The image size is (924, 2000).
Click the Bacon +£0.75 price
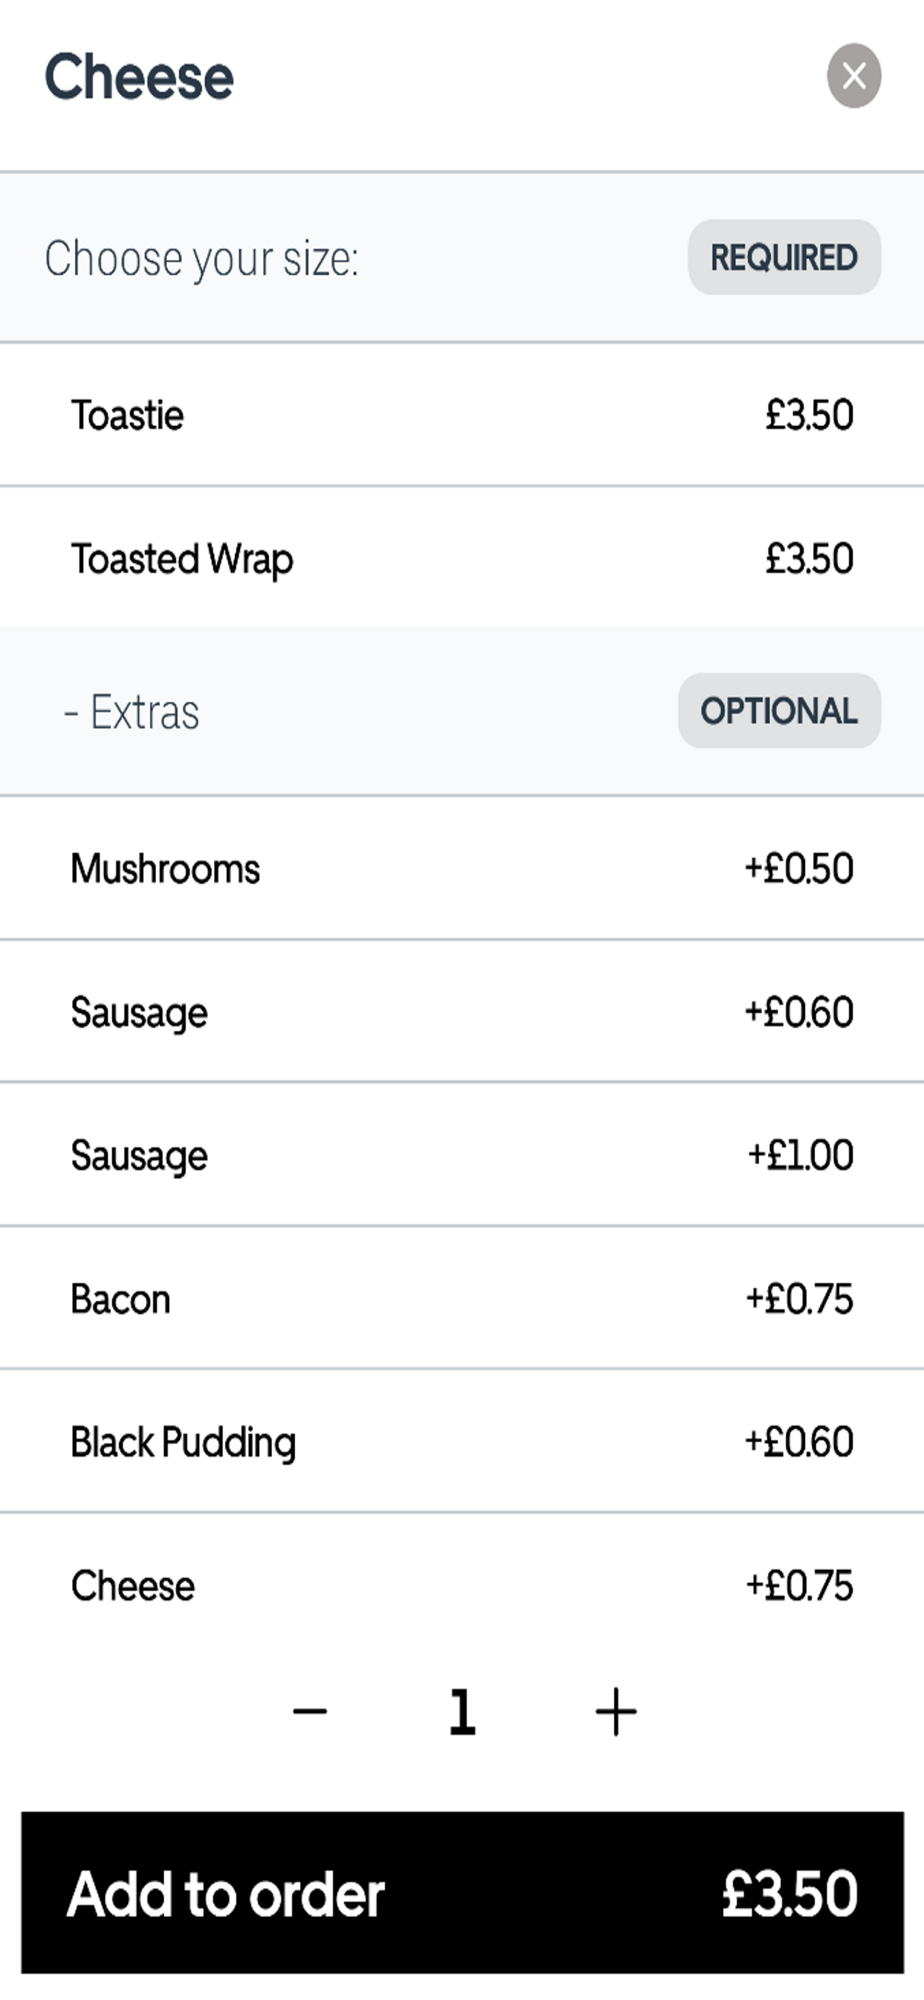[799, 1299]
